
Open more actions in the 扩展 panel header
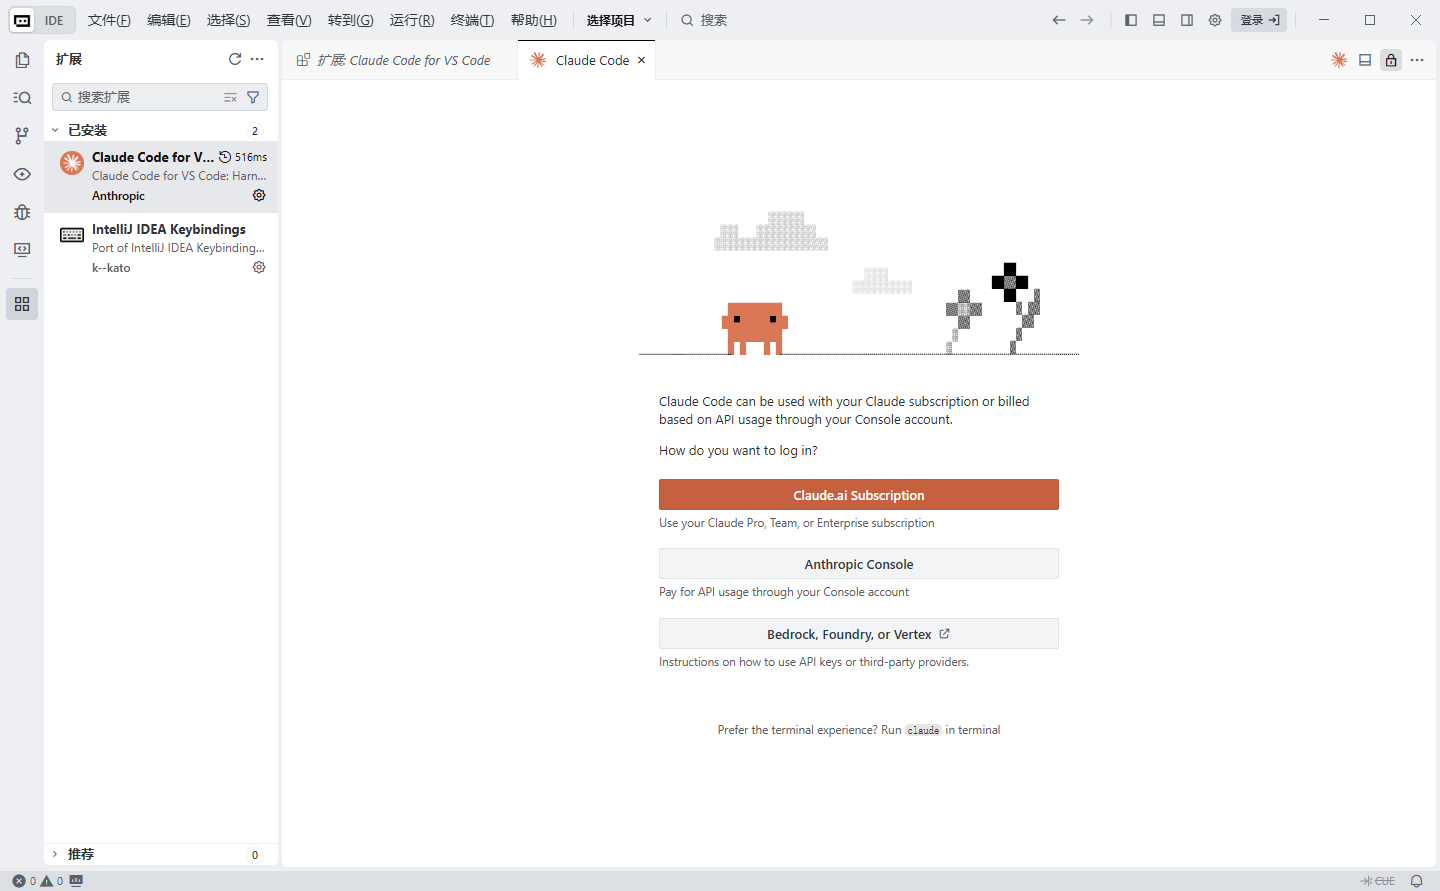pos(257,59)
